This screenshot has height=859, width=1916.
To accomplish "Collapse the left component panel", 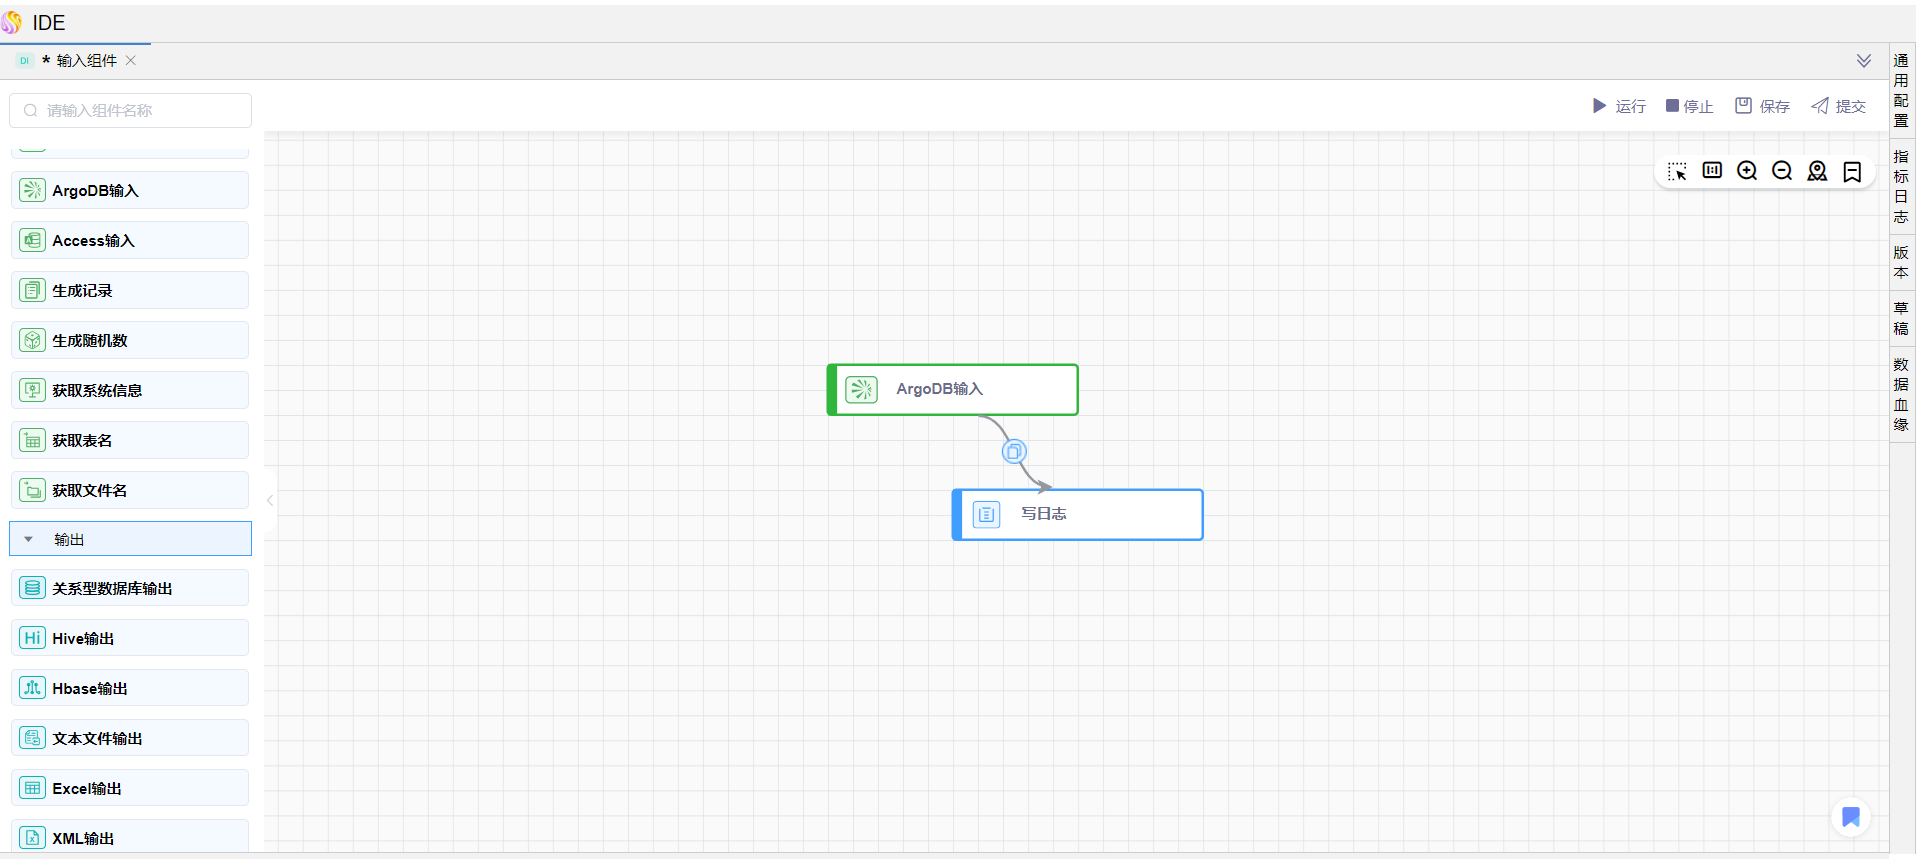I will click(x=270, y=500).
